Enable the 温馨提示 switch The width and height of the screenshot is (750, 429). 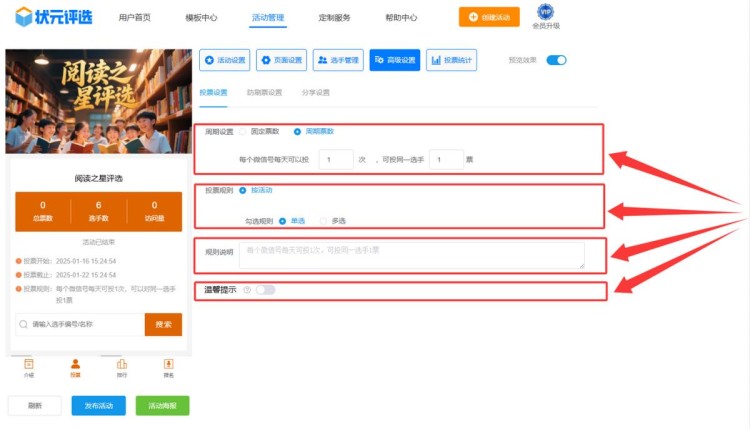point(265,290)
